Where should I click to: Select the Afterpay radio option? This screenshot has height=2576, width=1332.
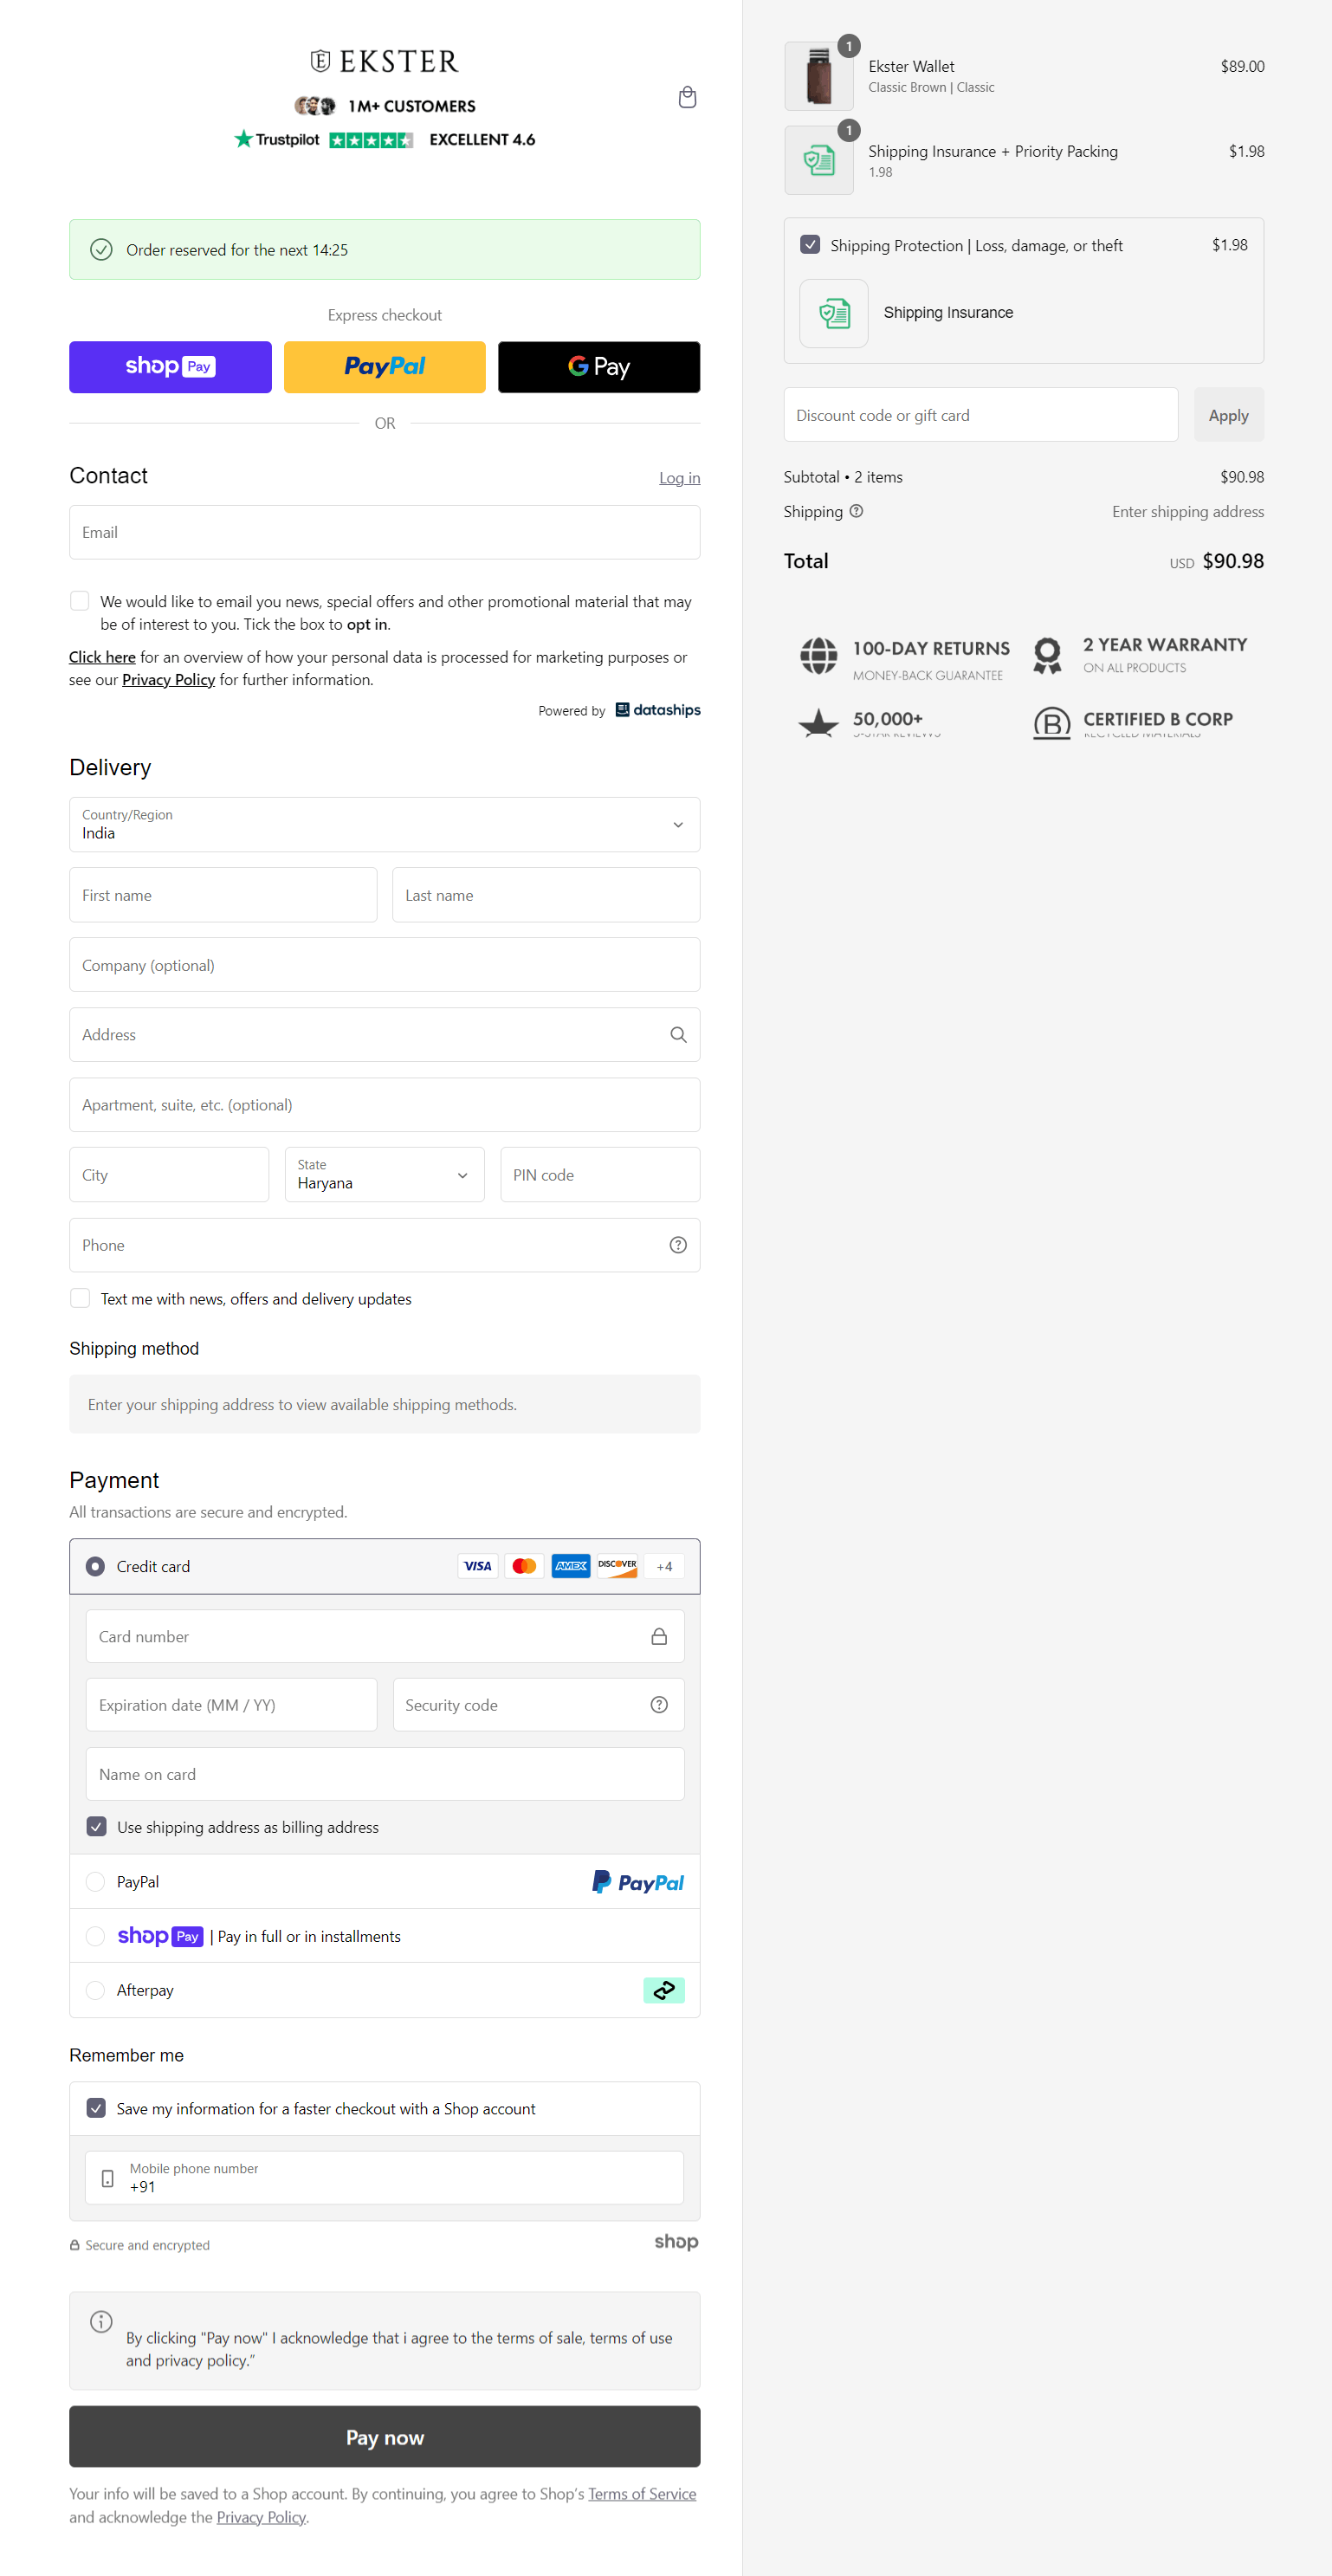point(95,1990)
